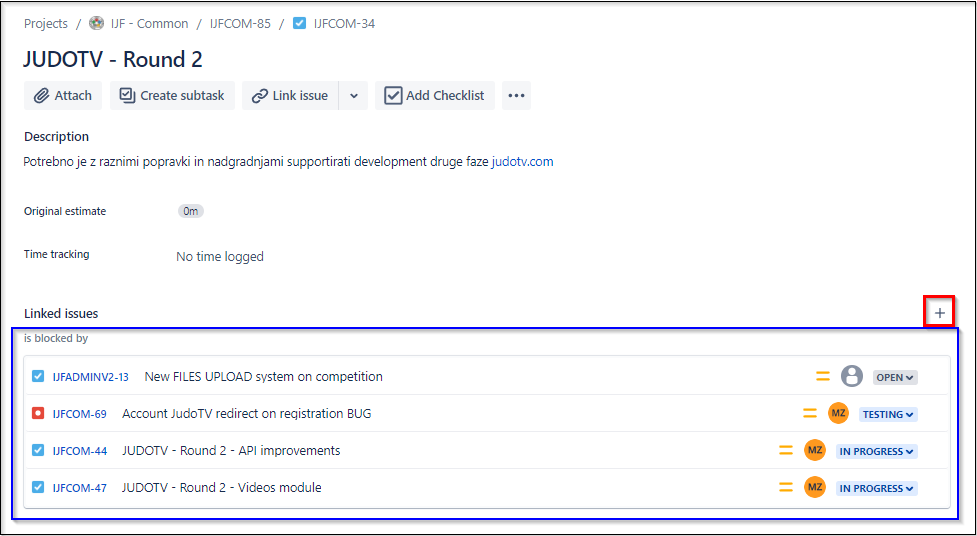Viewport: 977px width, 536px height.
Task: Click the MZ avatar on IJFCOM-47 row
Action: coord(814,487)
